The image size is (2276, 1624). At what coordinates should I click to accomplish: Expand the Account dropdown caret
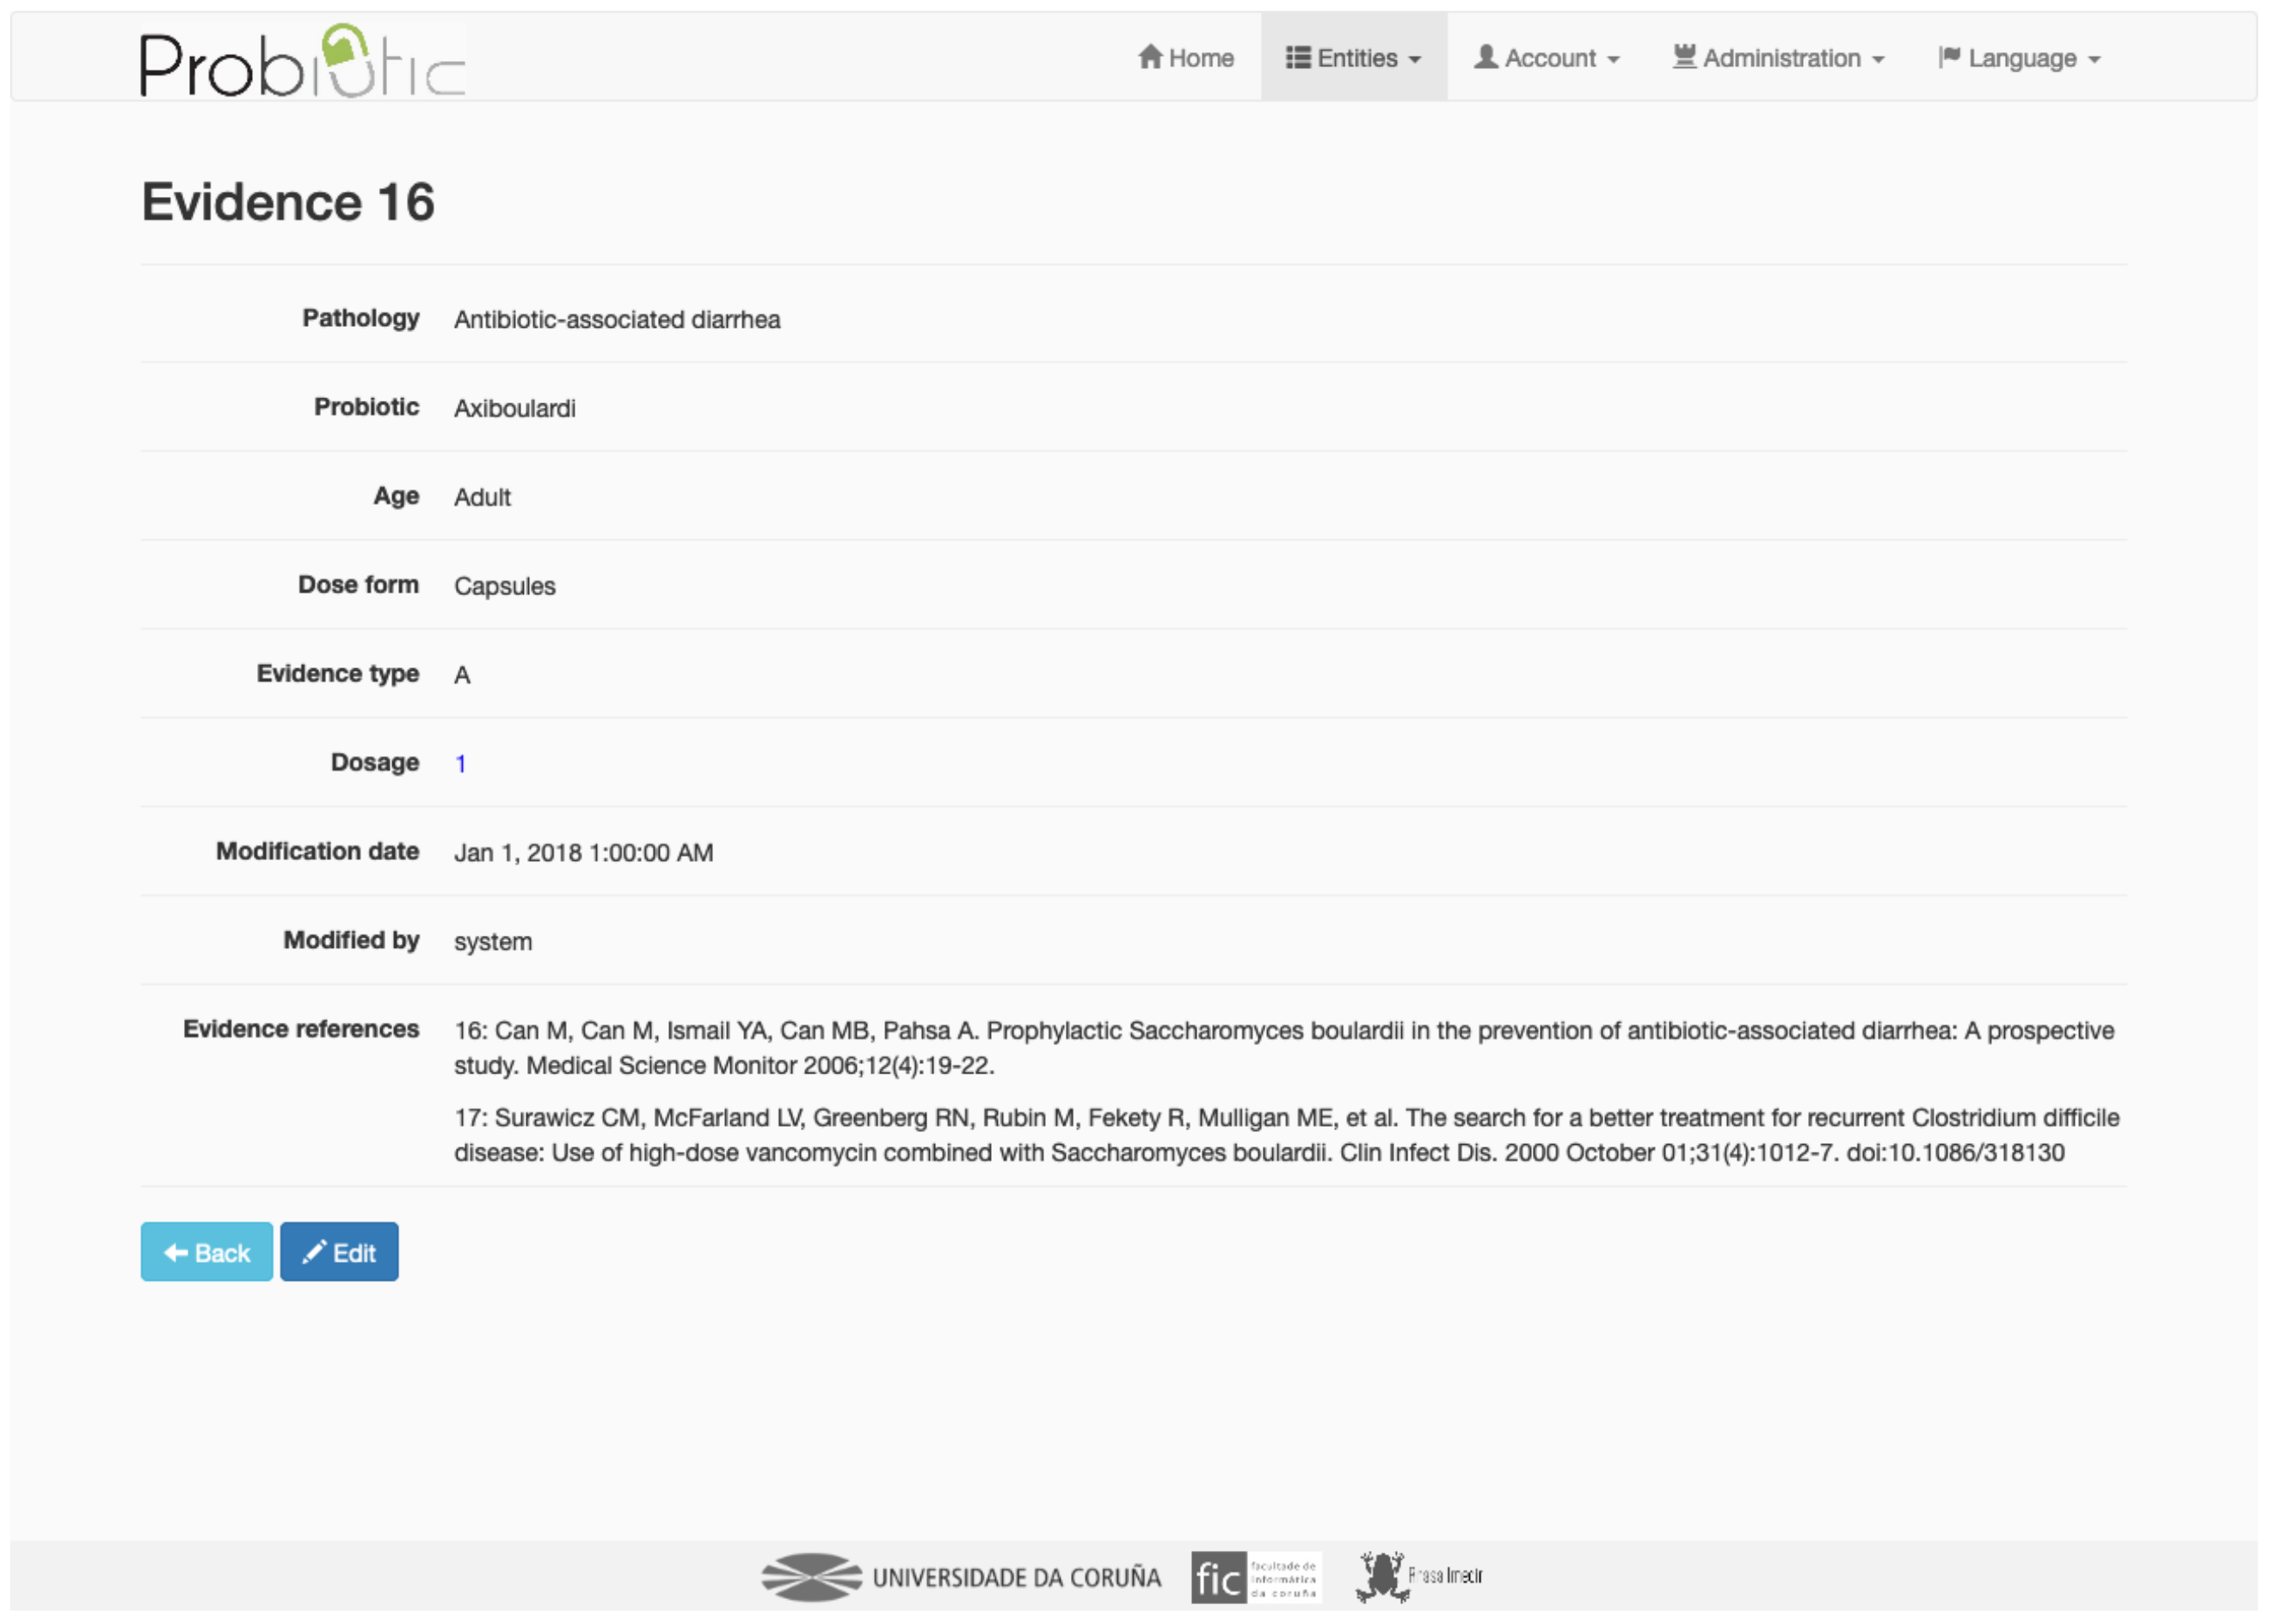click(x=1614, y=60)
